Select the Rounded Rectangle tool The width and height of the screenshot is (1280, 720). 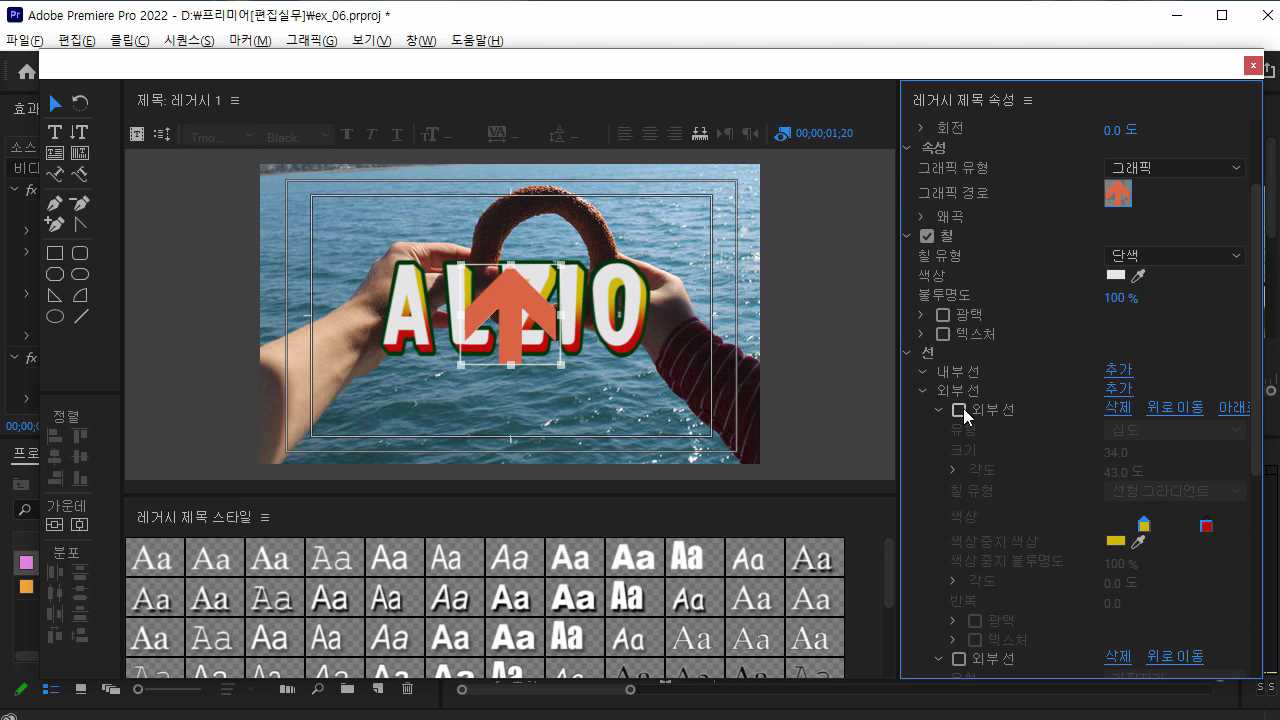pyautogui.click(x=80, y=274)
